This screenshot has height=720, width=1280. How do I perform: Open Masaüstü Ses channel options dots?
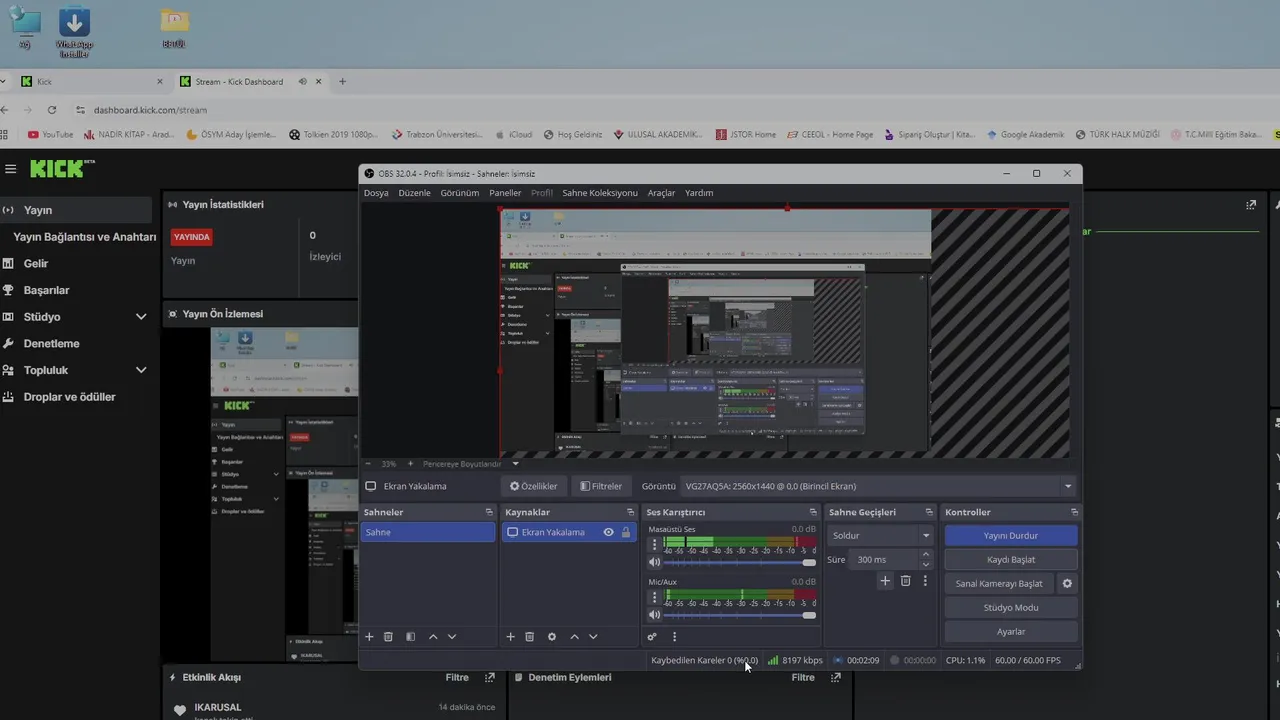(x=655, y=545)
